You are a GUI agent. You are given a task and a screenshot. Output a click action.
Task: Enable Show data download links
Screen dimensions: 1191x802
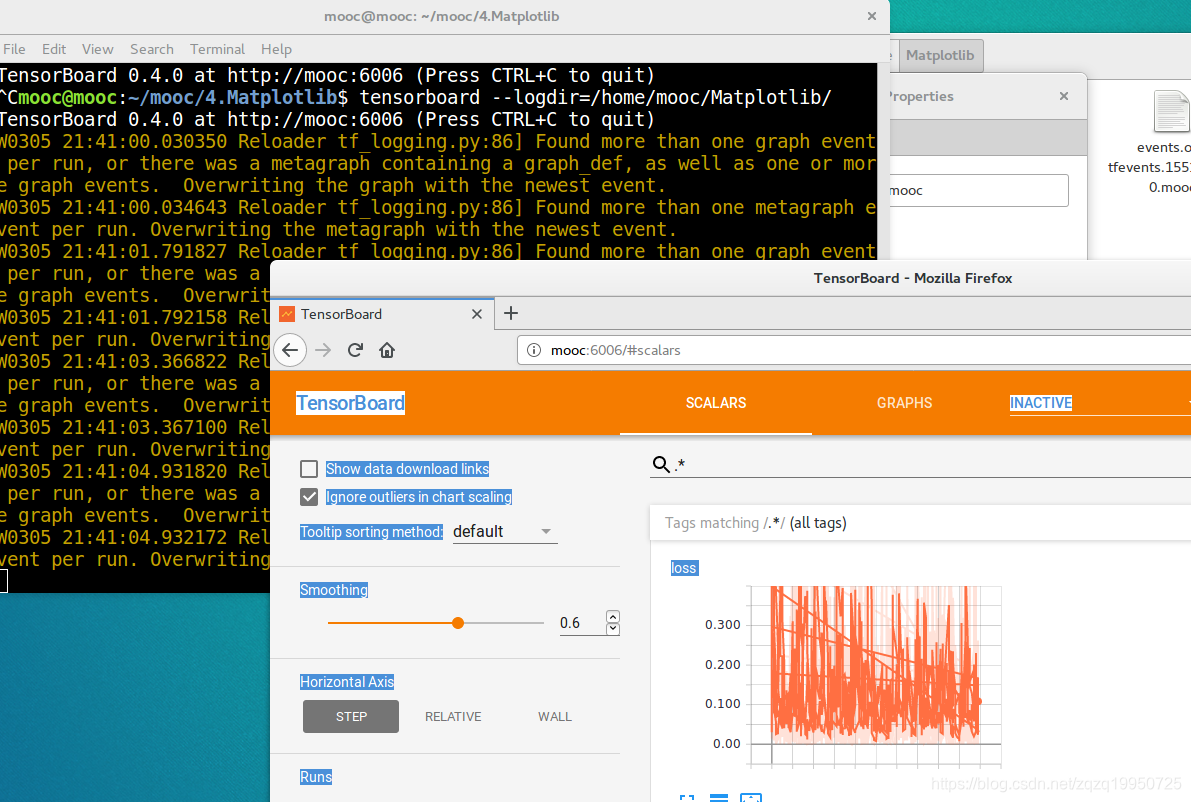309,468
